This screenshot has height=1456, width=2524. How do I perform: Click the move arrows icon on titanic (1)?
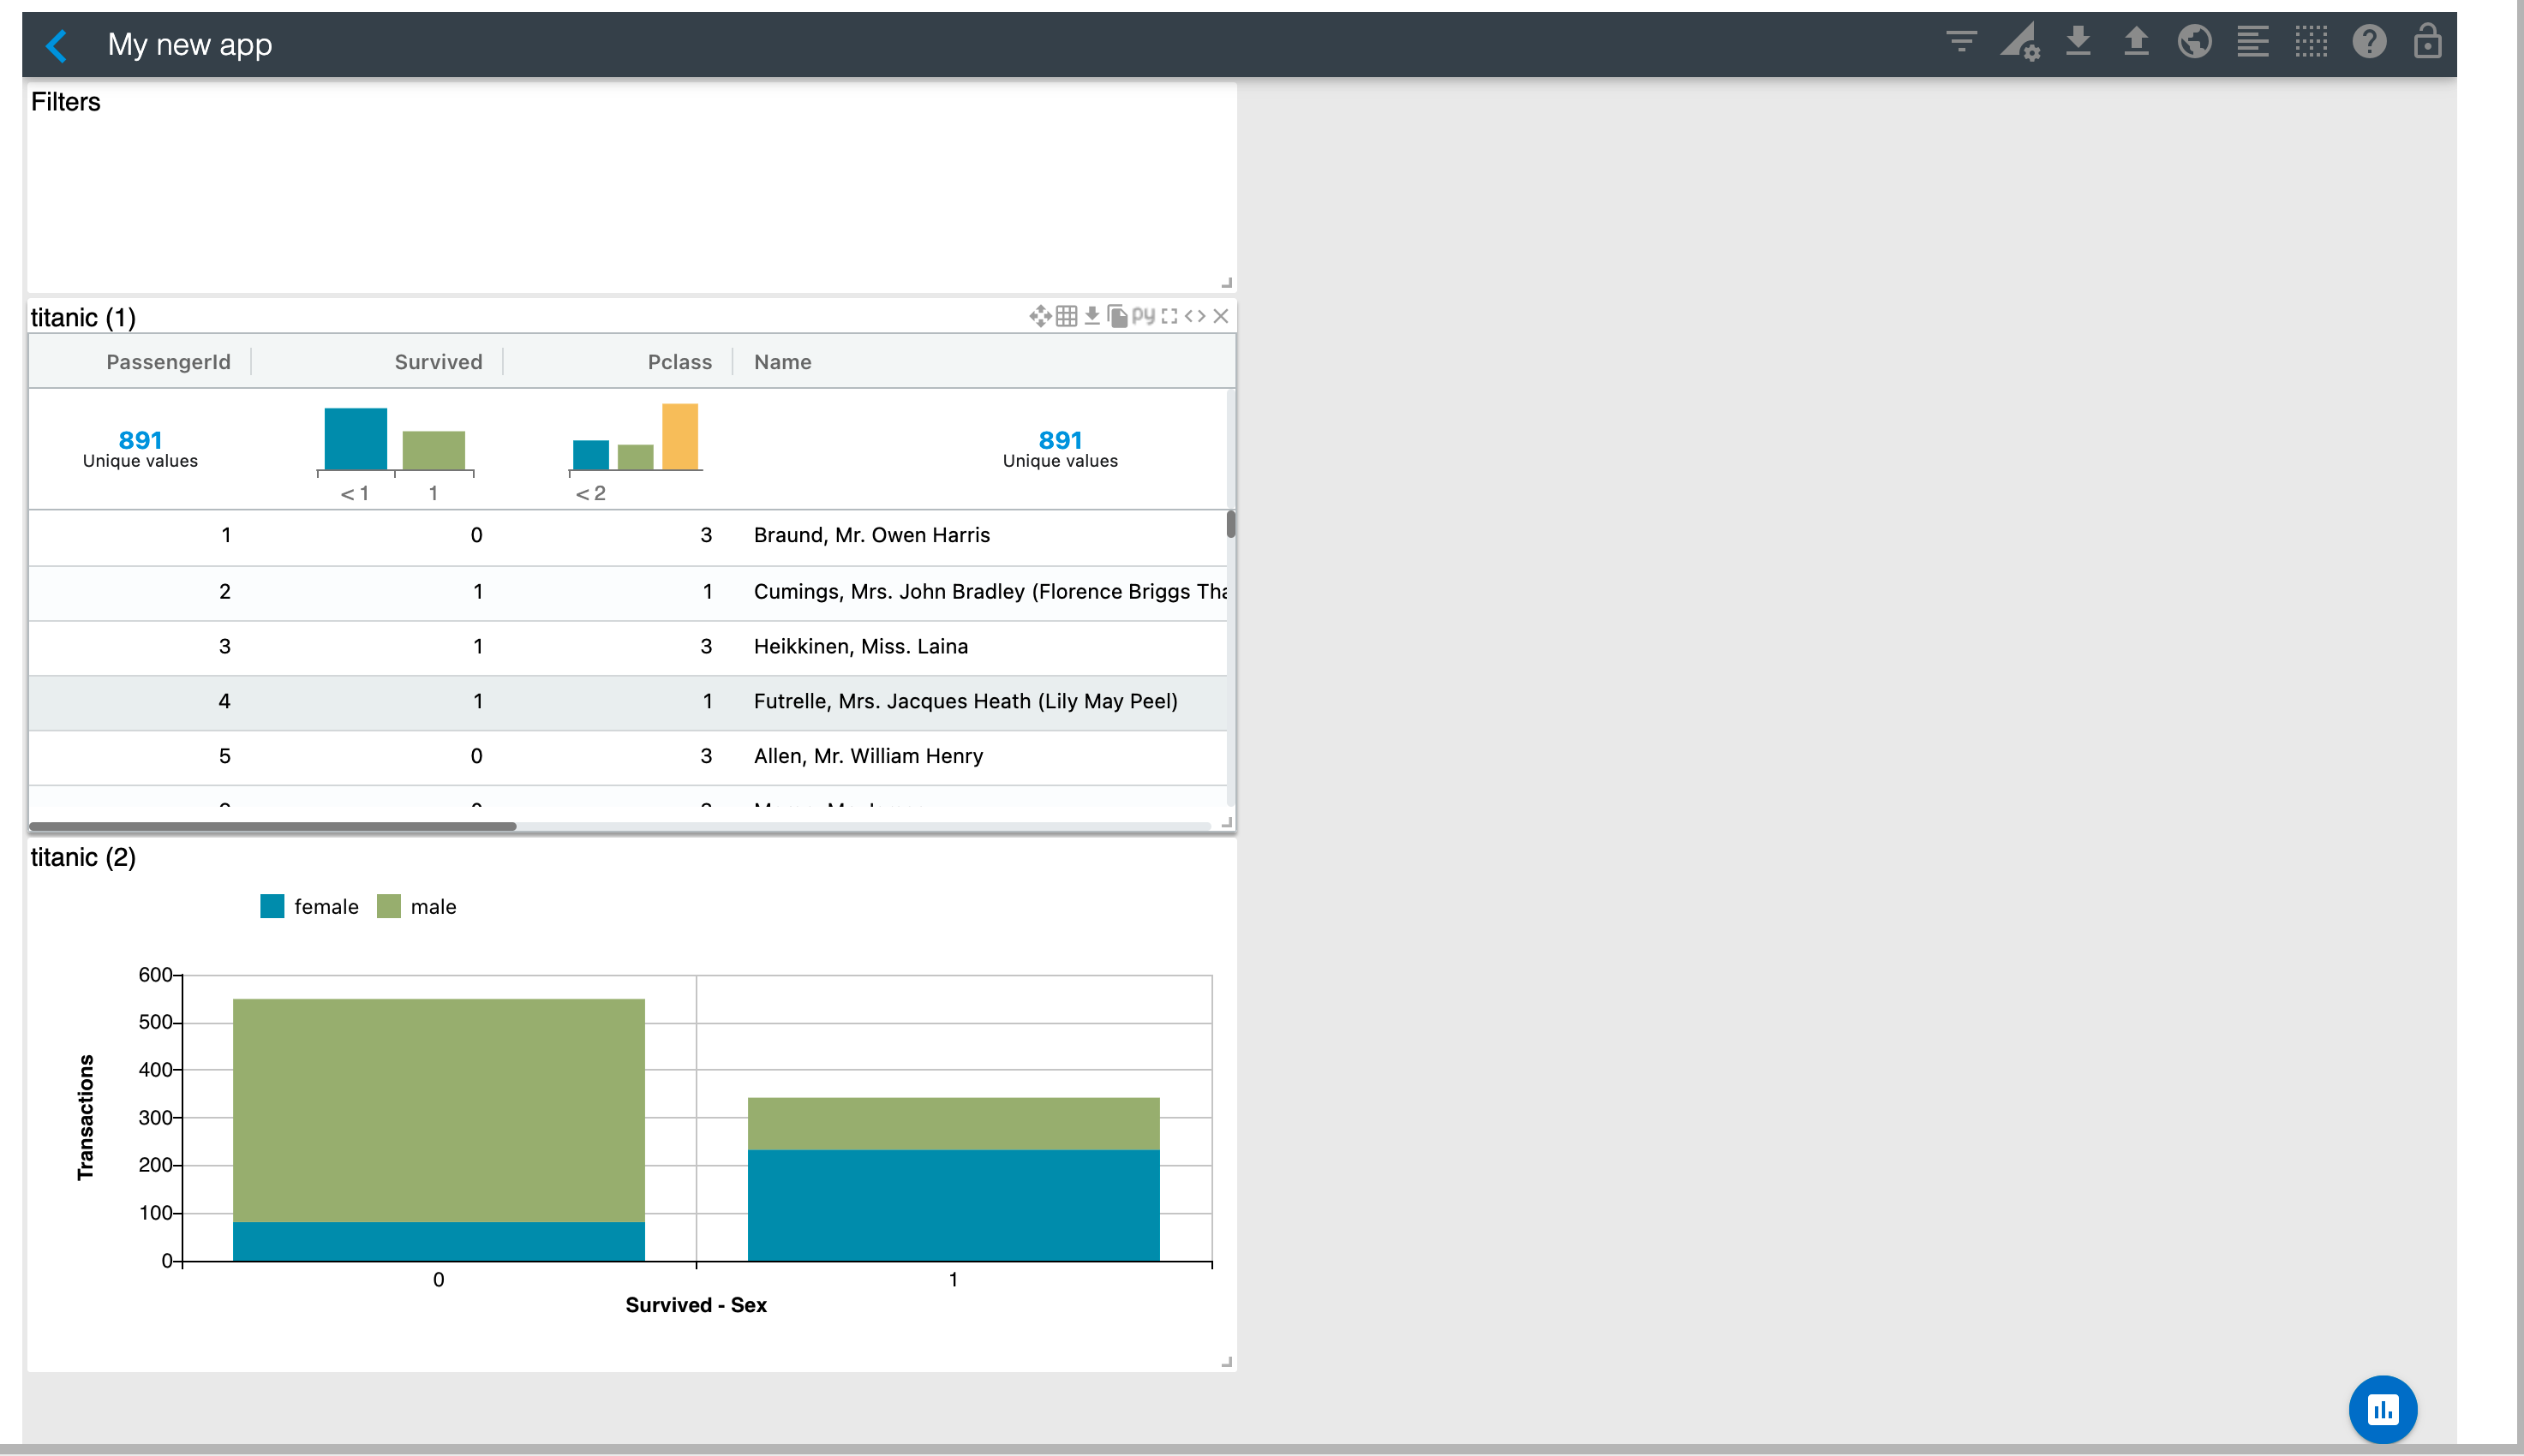tap(1040, 316)
